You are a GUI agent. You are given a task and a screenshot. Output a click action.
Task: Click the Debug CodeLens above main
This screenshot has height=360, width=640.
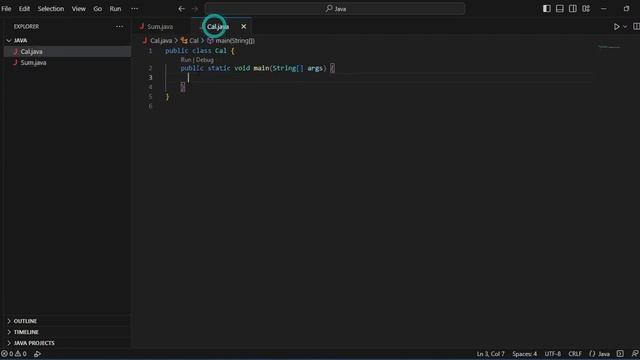pyautogui.click(x=204, y=60)
